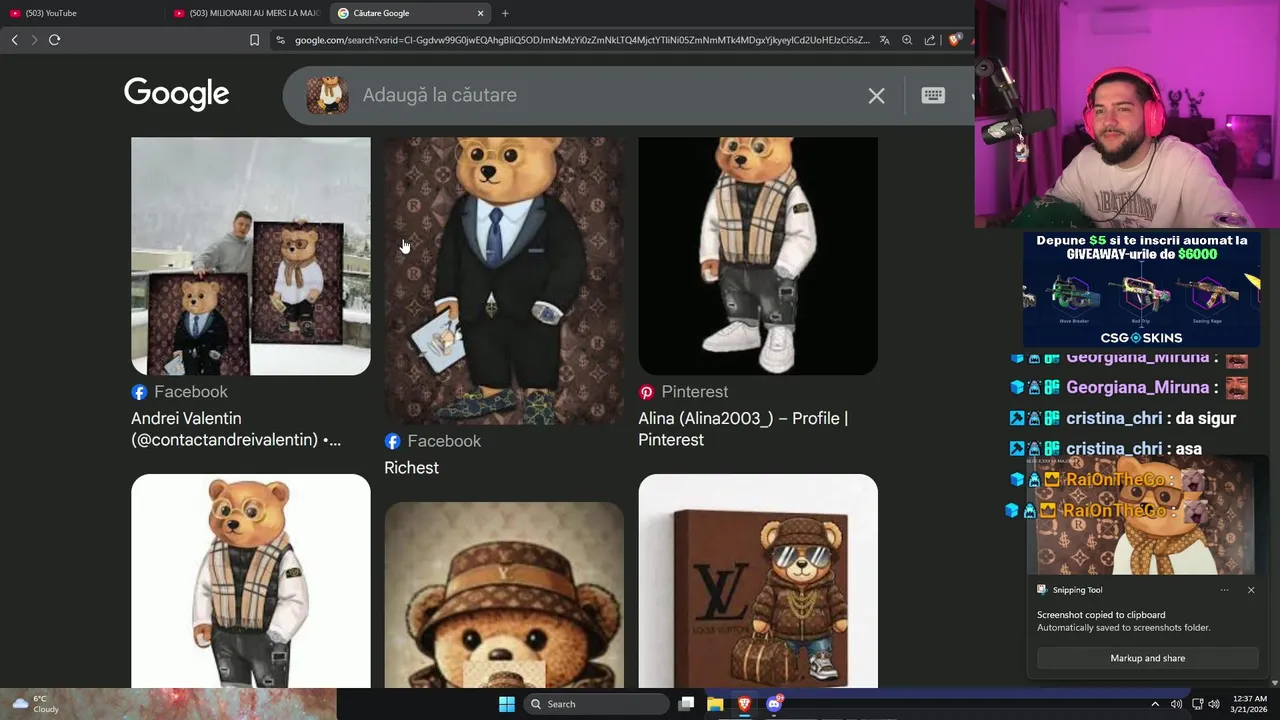The height and width of the screenshot is (720, 1280).
Task: Open Task View on taskbar
Action: (686, 704)
